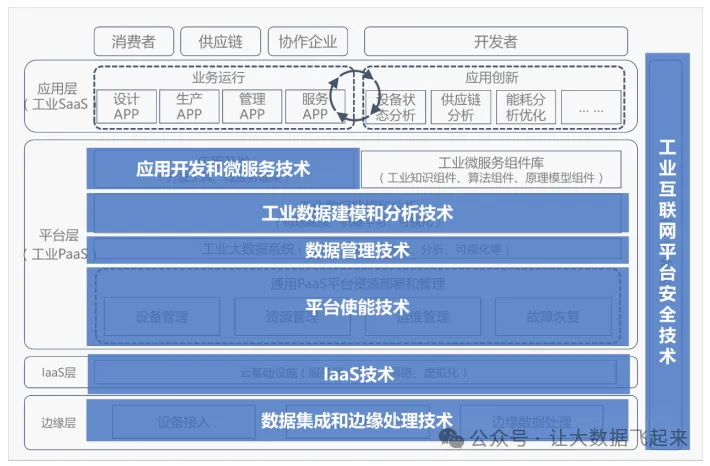Screen dimensions: 710x466
Task: Select the 工业数据建模和分析技术 banner
Action: coord(357,213)
